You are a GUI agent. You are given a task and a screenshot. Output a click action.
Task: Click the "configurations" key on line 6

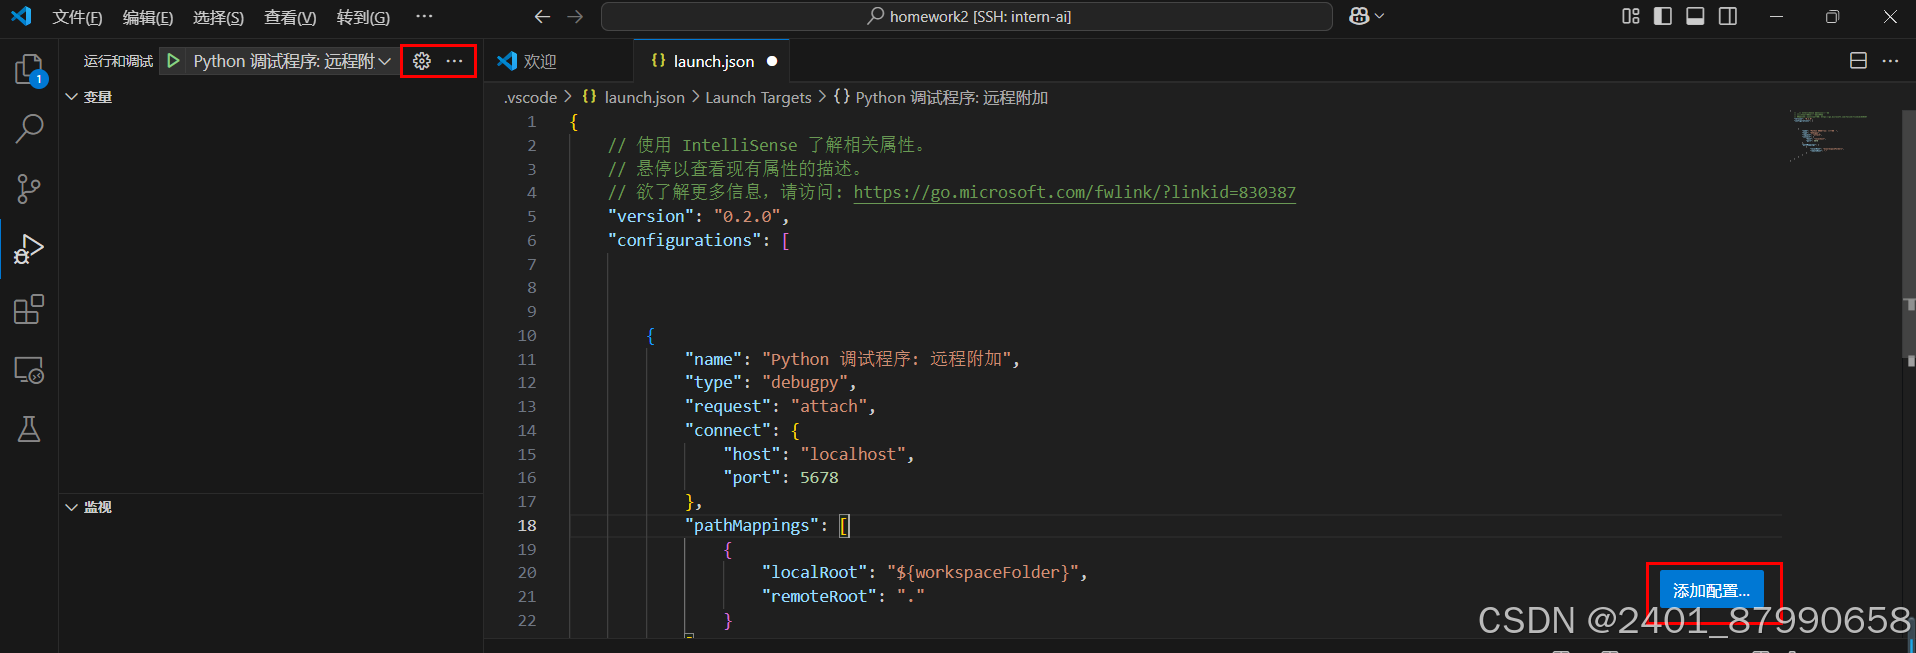pos(685,240)
